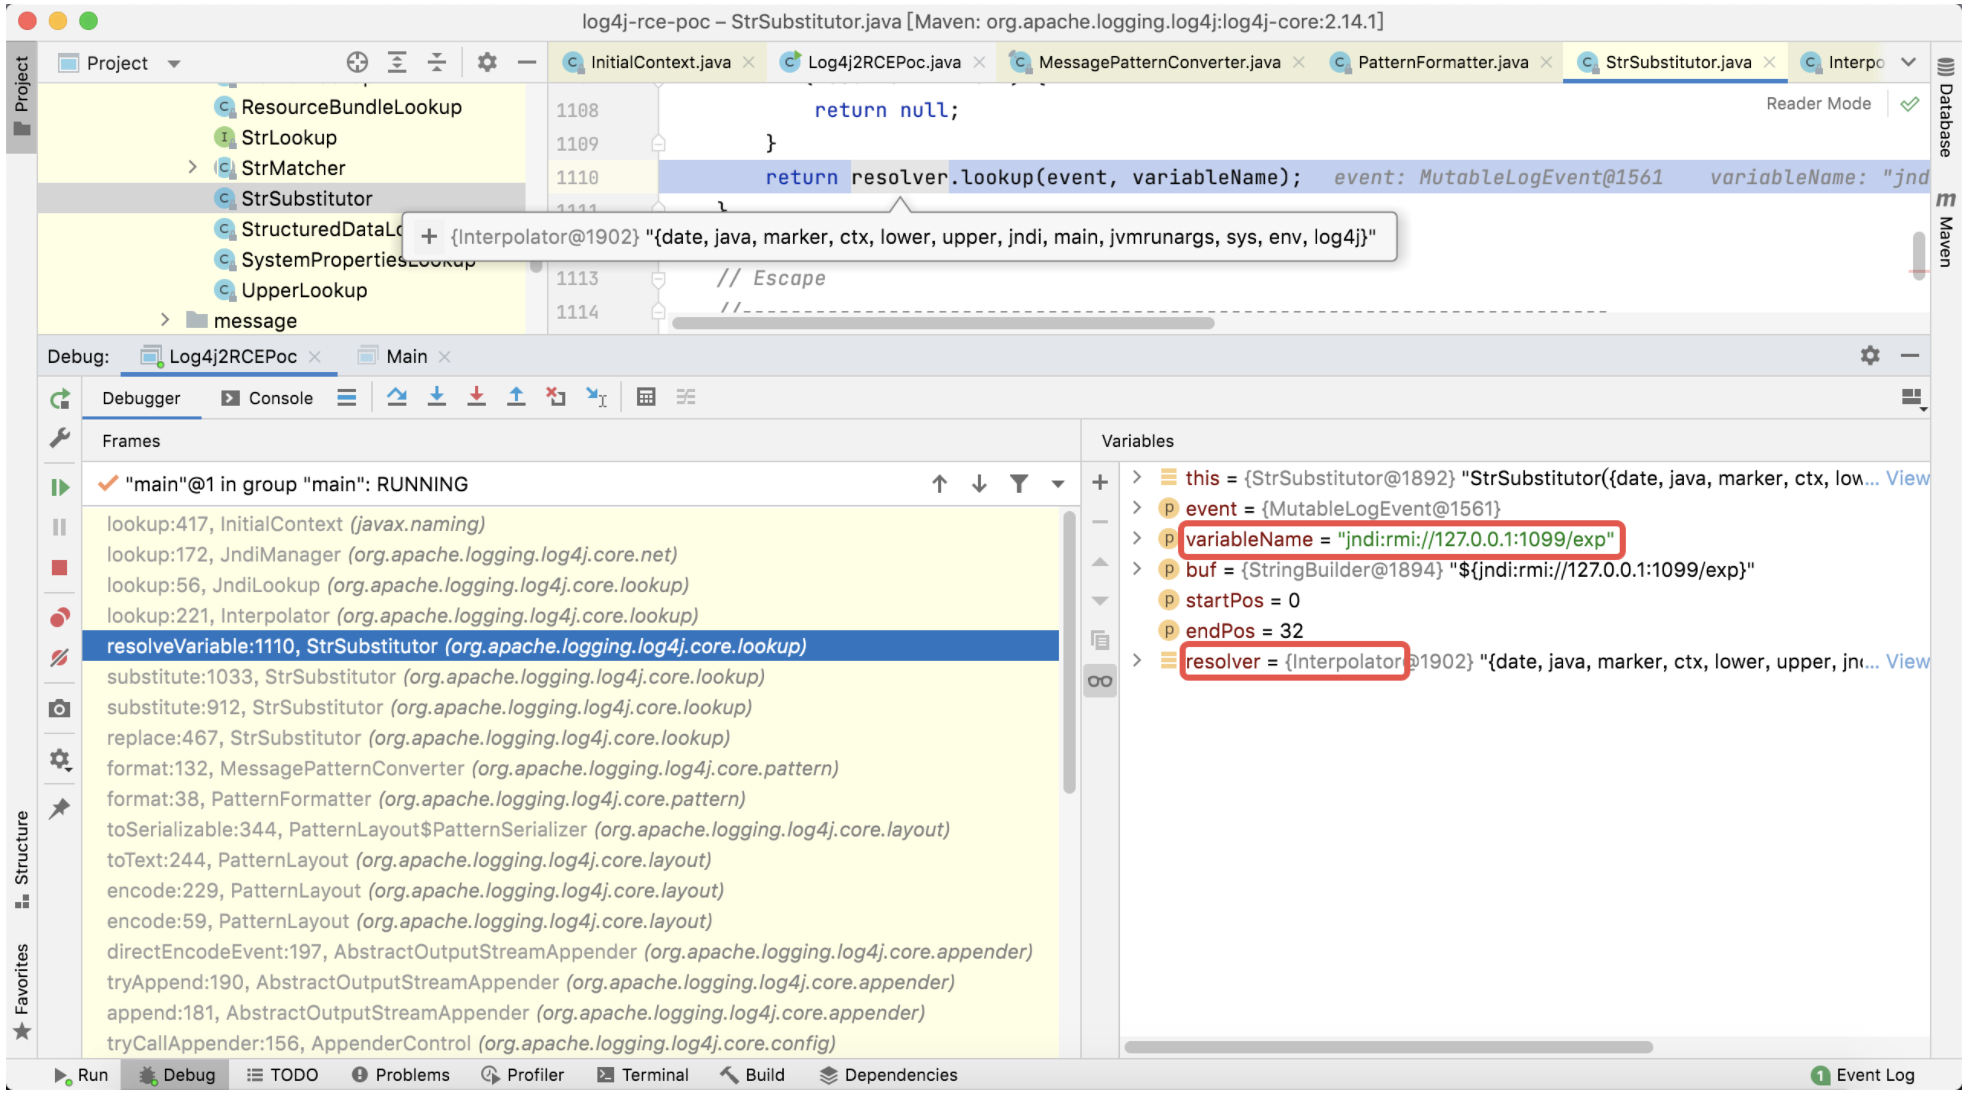The image size is (1968, 1096).
Task: Open the hidden editor tabs chevron
Action: 1909,62
